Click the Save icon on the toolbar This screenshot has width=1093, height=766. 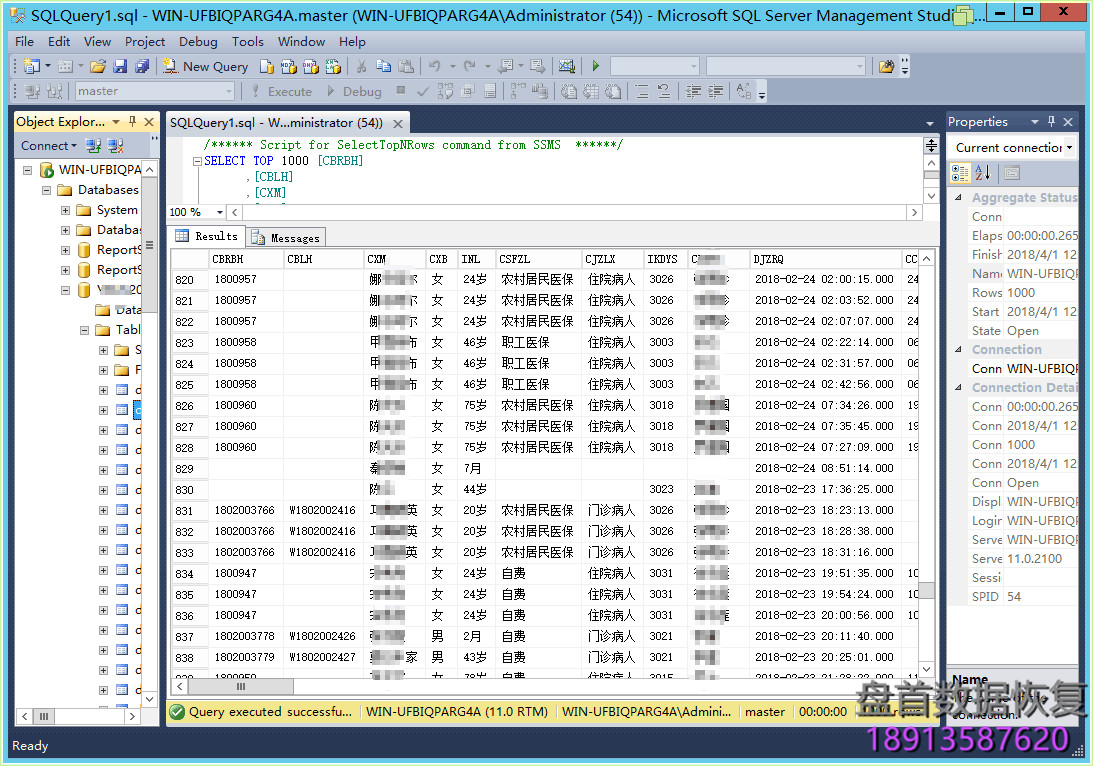tap(120, 66)
